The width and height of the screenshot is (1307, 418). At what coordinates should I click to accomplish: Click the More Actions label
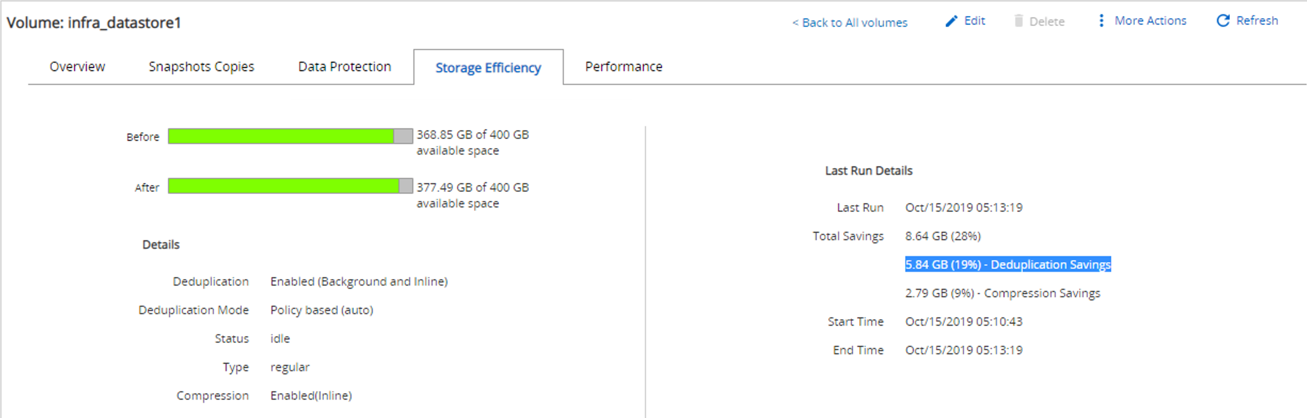(x=1150, y=21)
